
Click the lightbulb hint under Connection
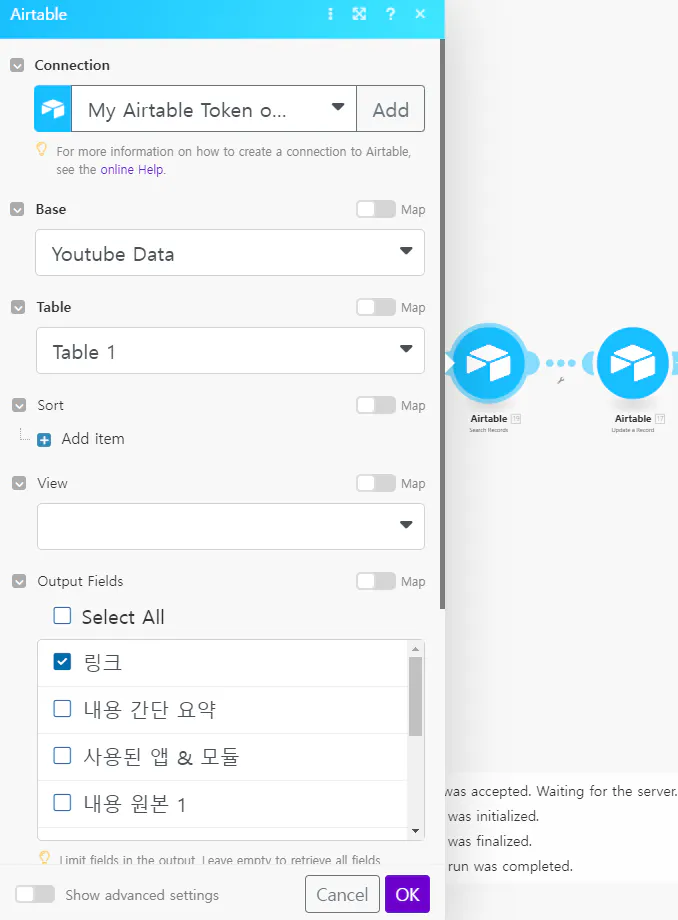tap(42, 149)
